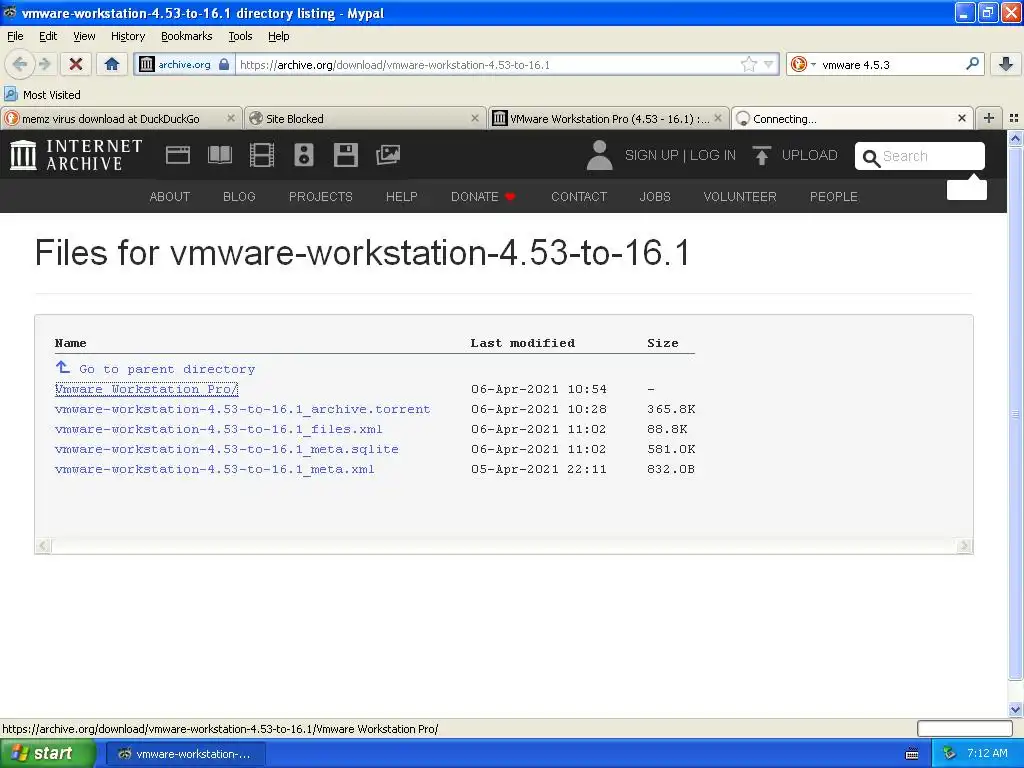Image resolution: width=1024 pixels, height=768 pixels.
Task: Click the Internet Archive logo
Action: 76,155
